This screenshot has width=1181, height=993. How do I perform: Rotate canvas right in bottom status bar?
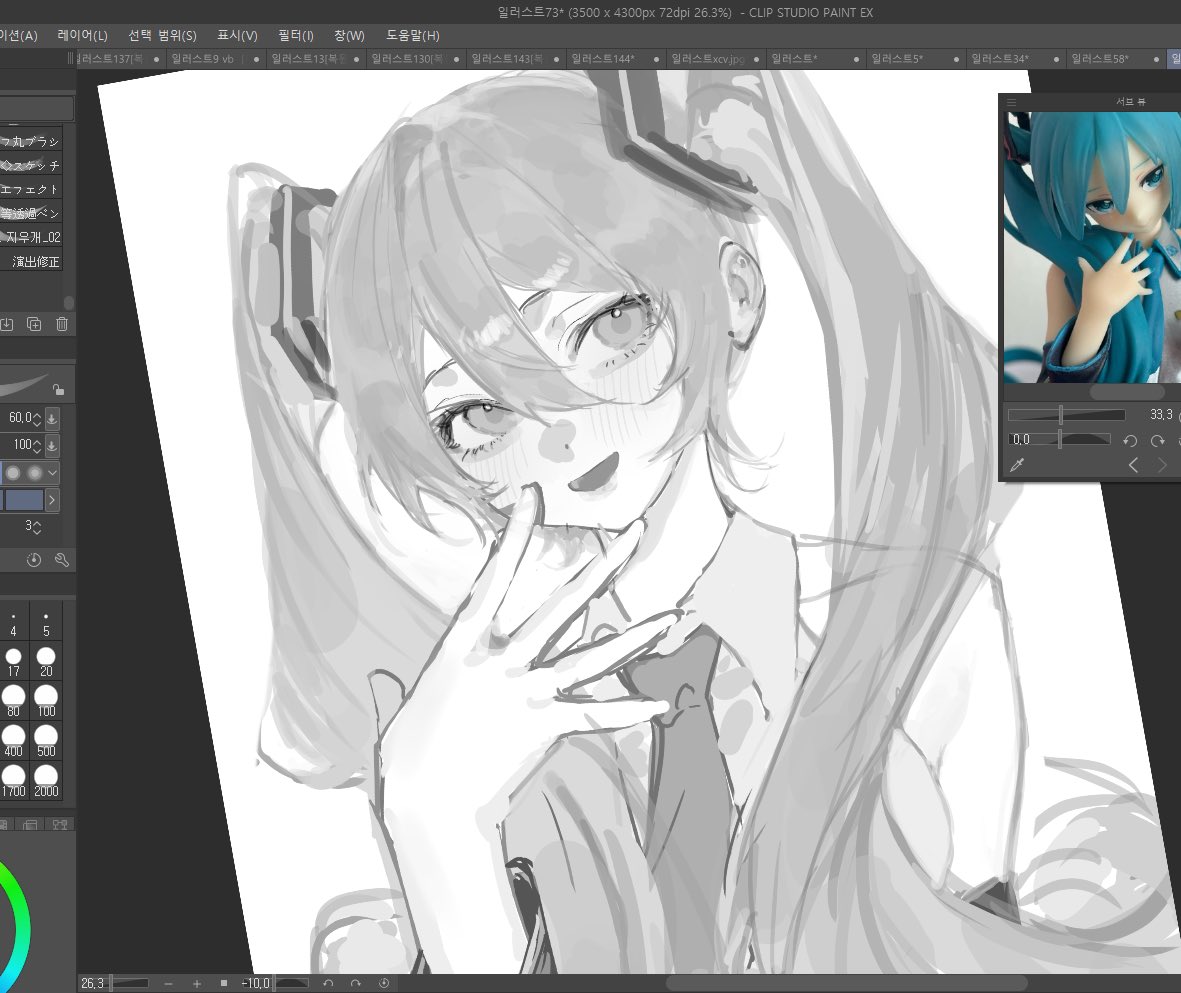click(x=356, y=983)
